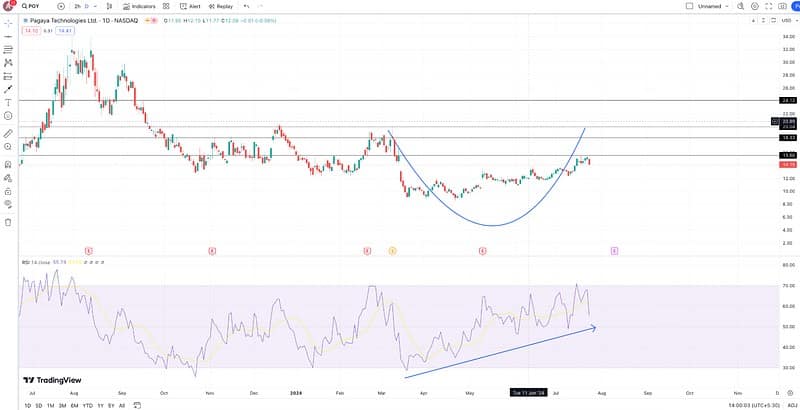
Task: Toggle the layout checkbox next to Unnamed
Action: [689, 6]
